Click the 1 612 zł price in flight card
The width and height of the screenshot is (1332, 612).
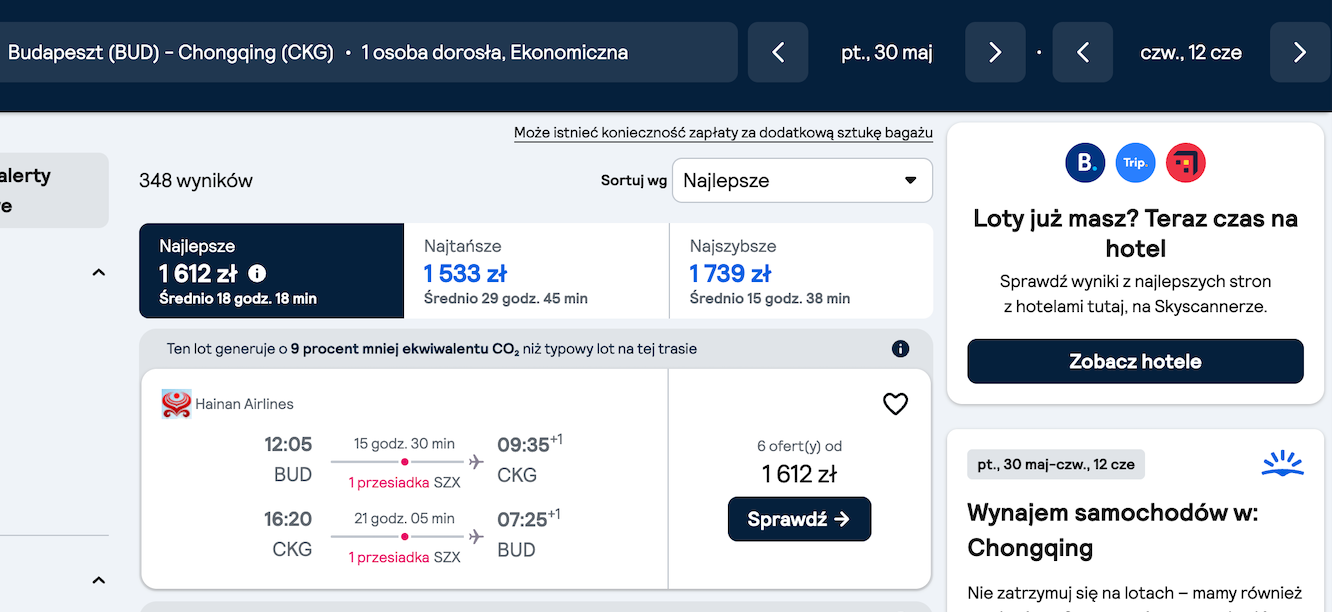tap(799, 474)
